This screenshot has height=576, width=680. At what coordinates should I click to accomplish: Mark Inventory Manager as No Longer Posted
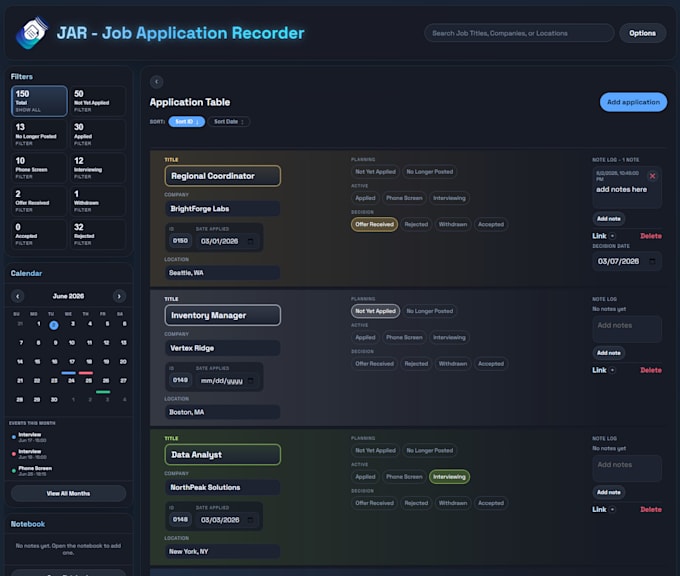pos(429,311)
